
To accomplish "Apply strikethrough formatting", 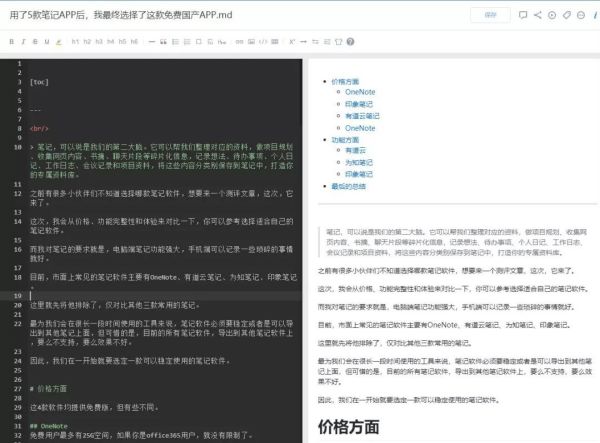I will pyautogui.click(x=35, y=42).
